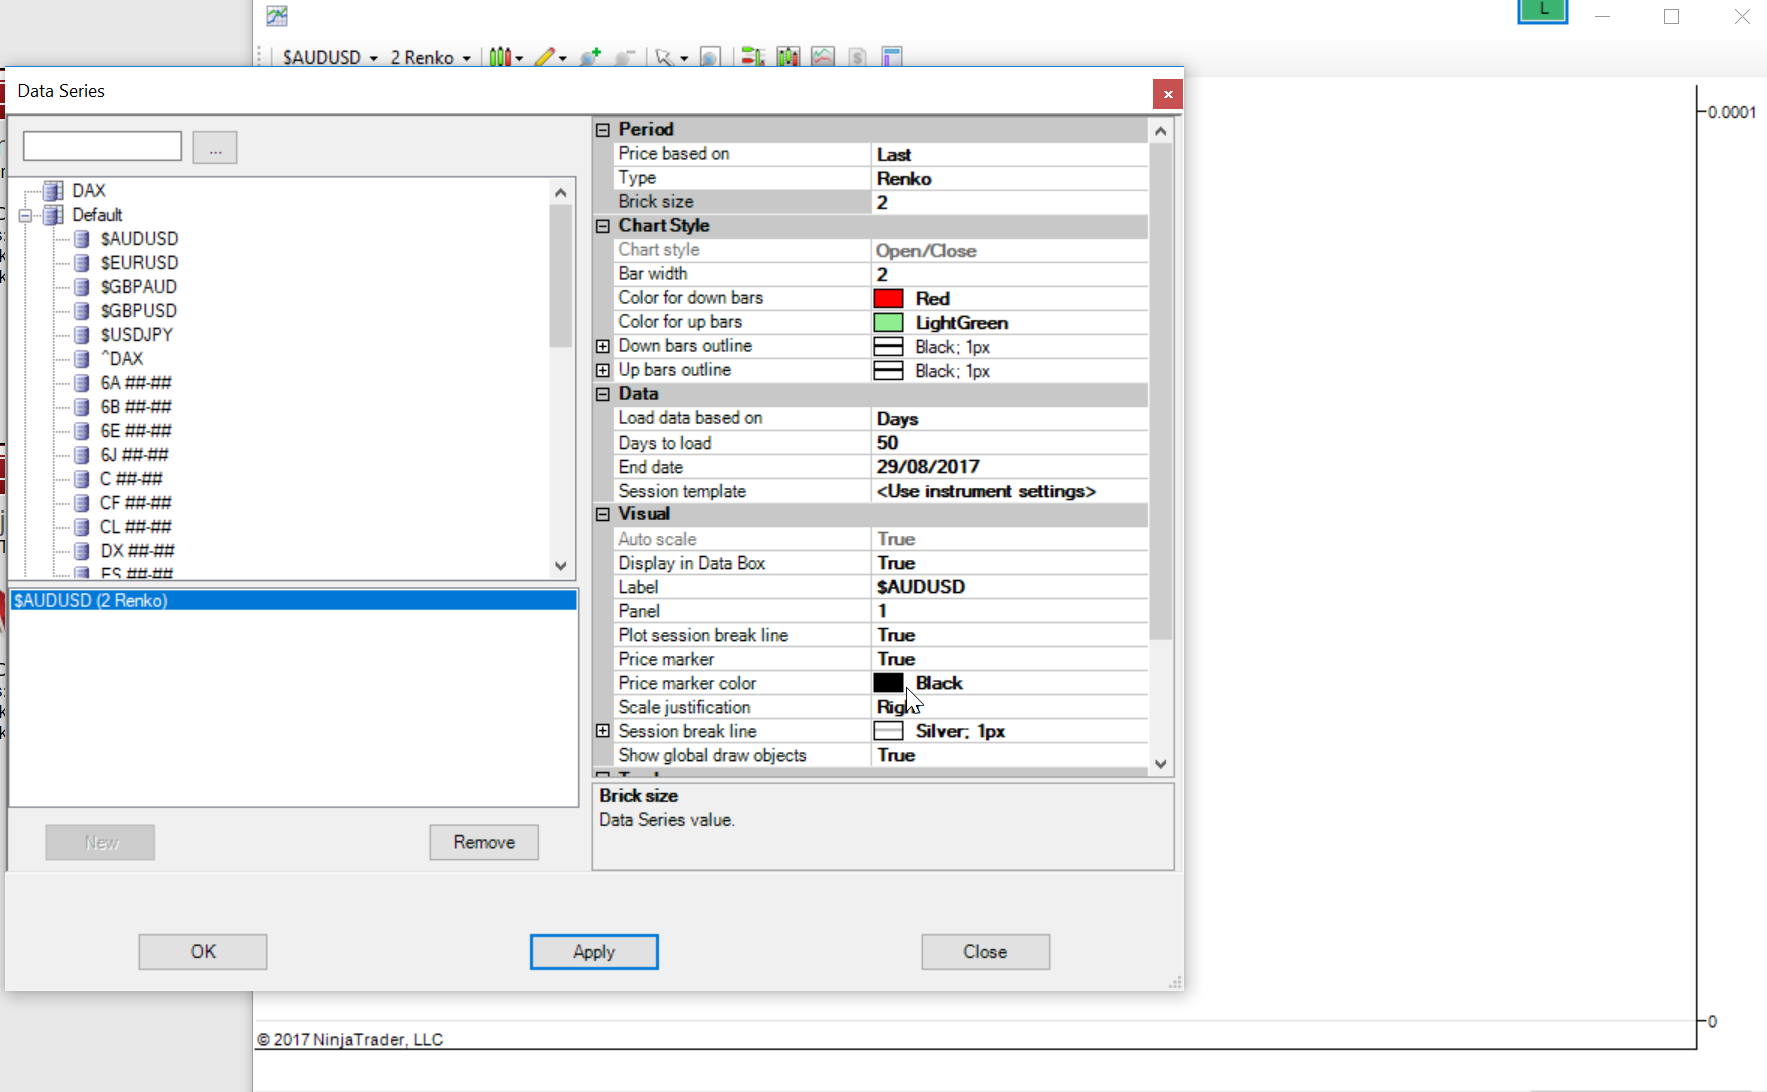1767x1092 pixels.
Task: Click the Type value Renko
Action: click(x=1009, y=178)
